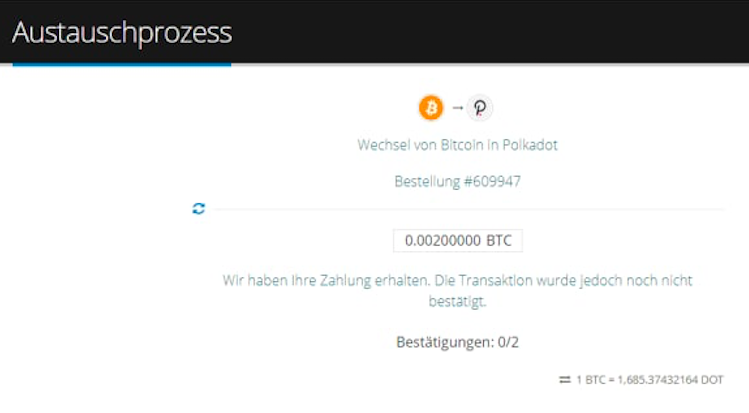
Task: Click the word Polkadot in the exchange title
Action: [x=530, y=145]
